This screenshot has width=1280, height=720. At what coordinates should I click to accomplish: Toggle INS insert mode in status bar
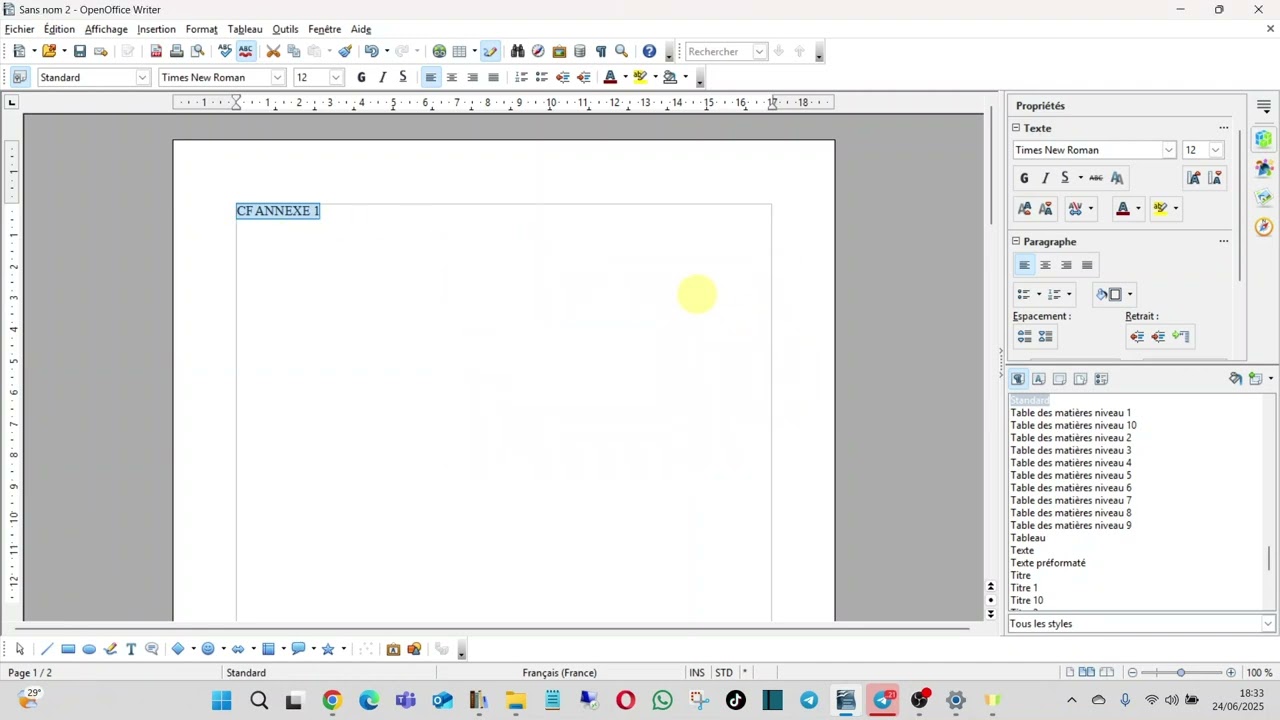(x=697, y=673)
